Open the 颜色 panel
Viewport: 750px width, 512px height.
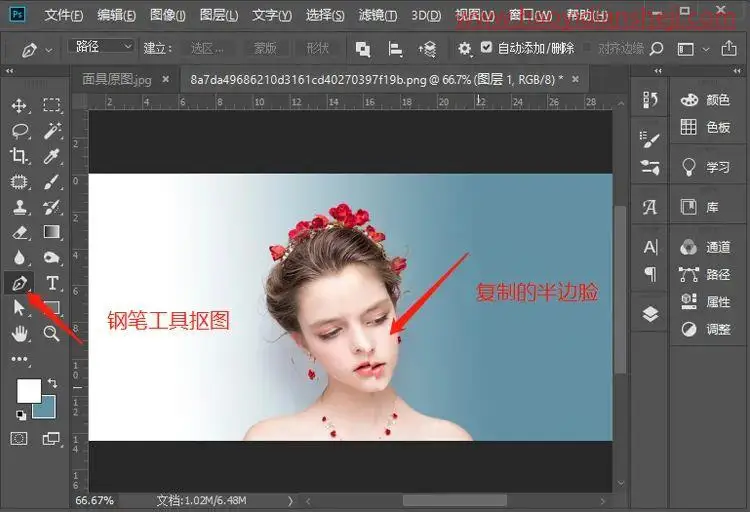[705, 100]
